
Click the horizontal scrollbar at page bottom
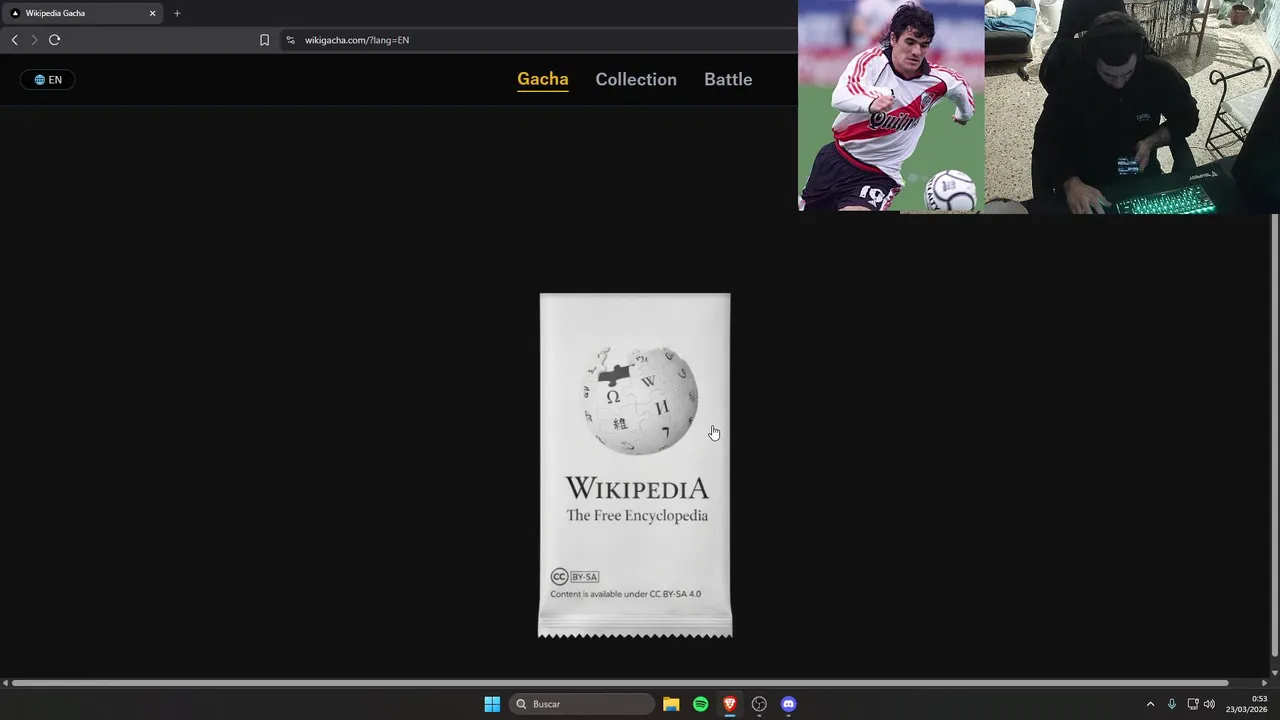620,683
